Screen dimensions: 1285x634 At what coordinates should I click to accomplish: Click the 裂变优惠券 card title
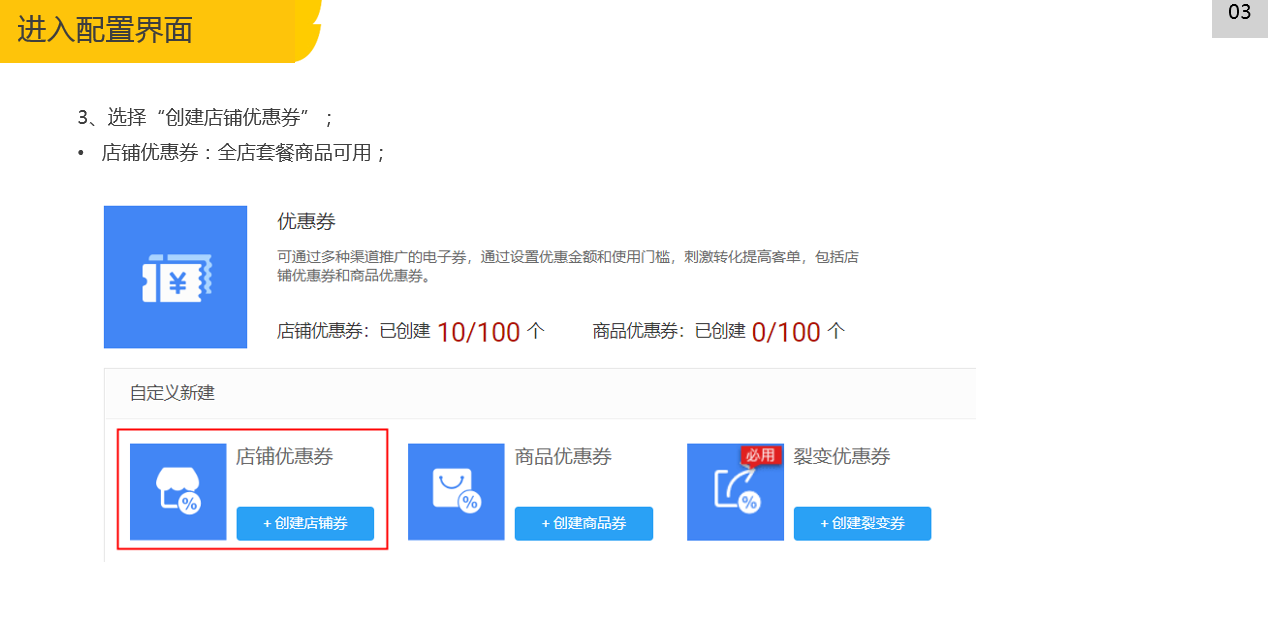pos(842,457)
